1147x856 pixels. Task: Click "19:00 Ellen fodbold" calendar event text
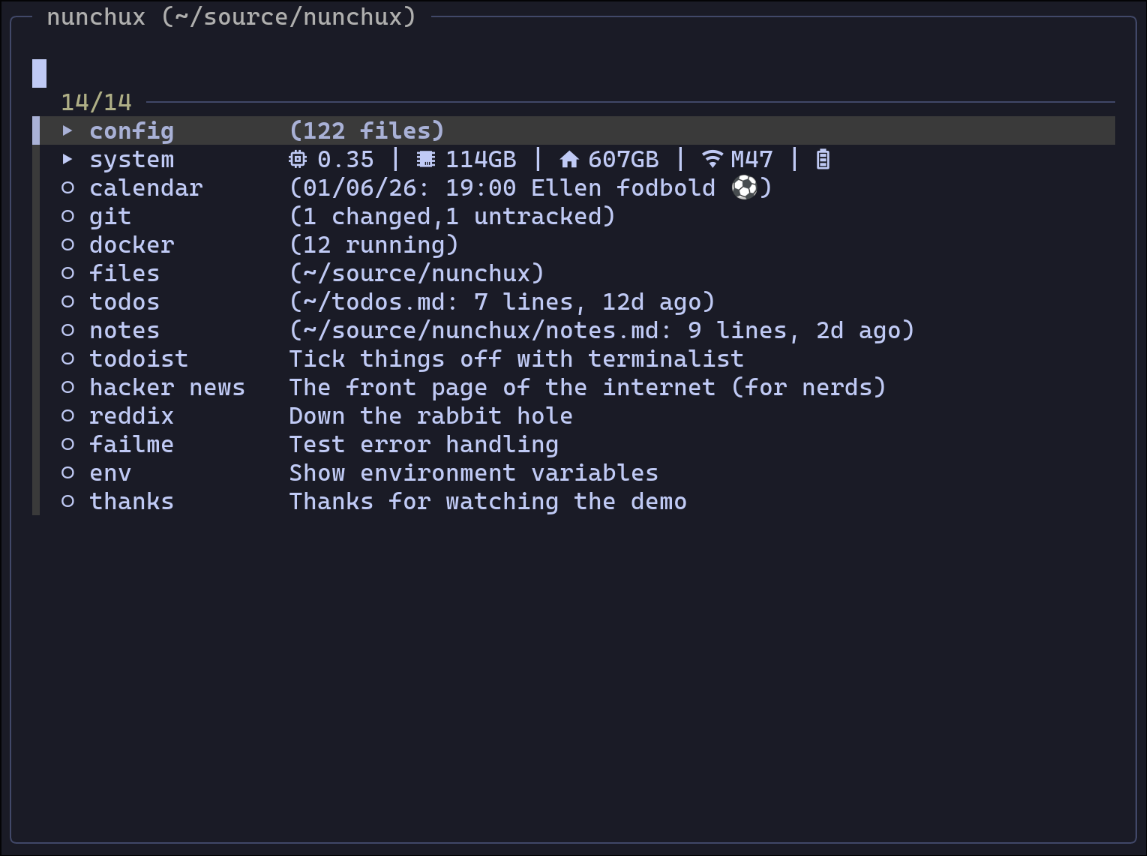point(580,188)
